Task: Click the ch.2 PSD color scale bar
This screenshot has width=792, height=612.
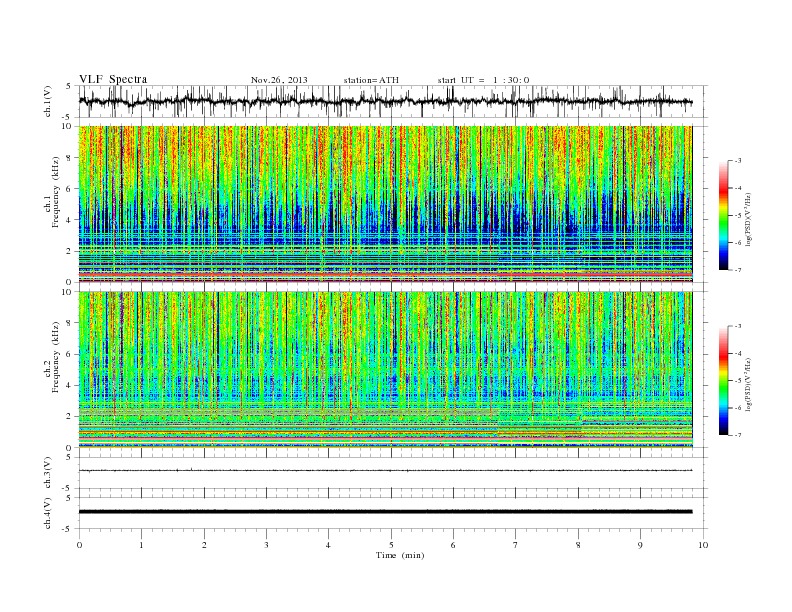Action: (723, 381)
